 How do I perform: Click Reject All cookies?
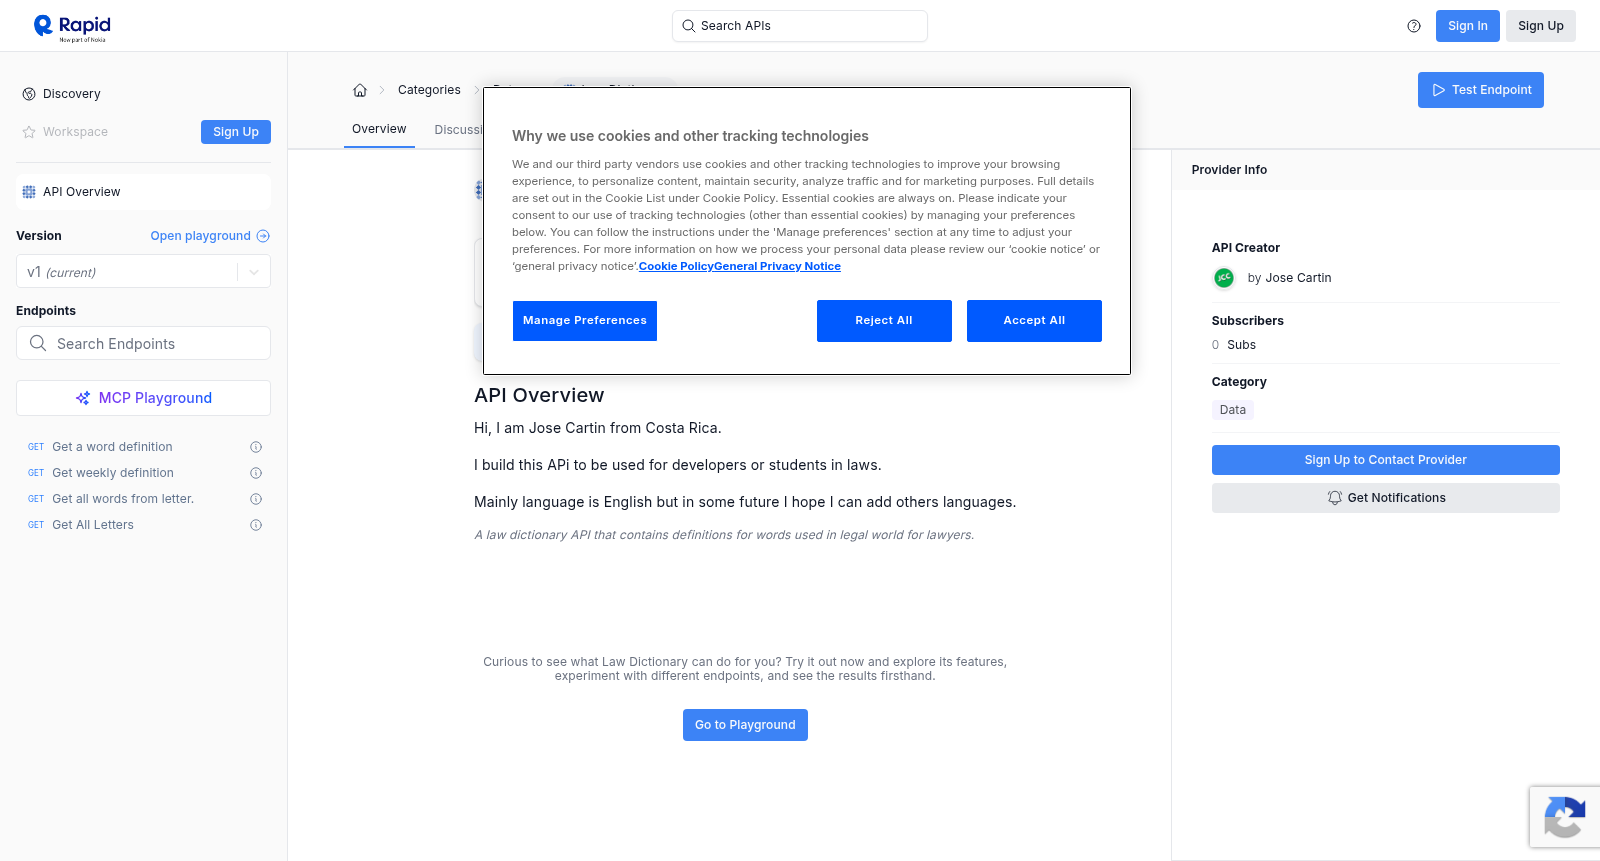click(884, 321)
